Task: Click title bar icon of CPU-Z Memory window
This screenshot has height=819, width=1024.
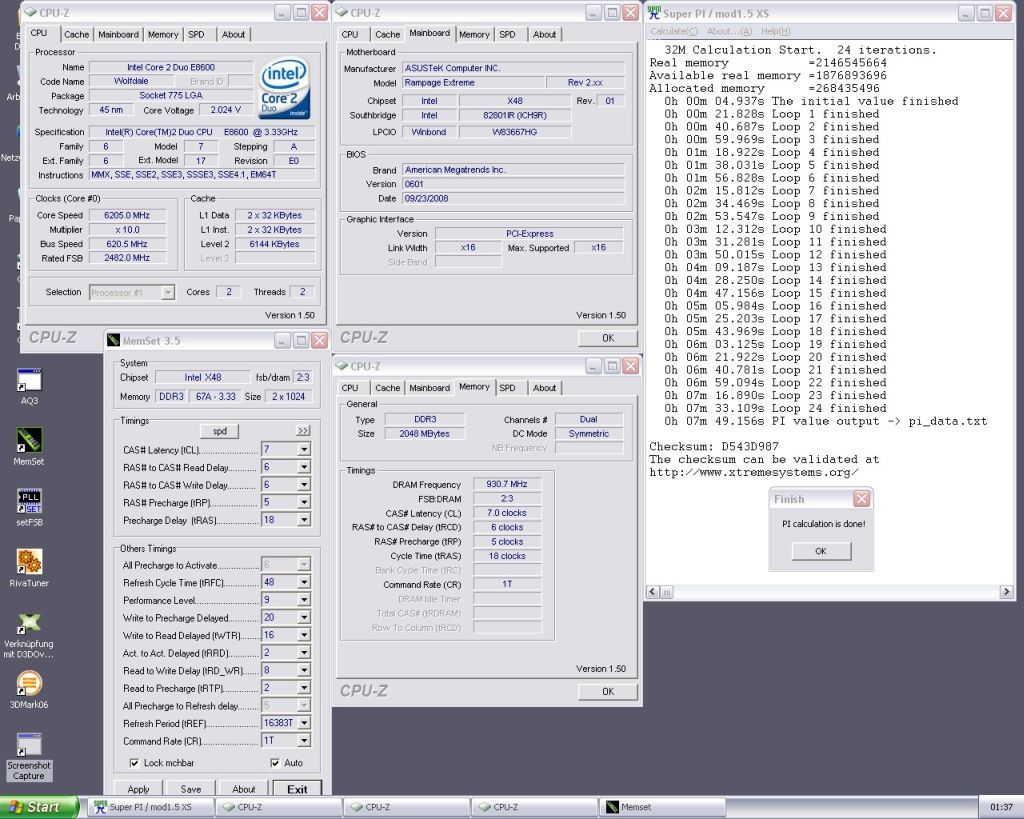Action: (342, 366)
